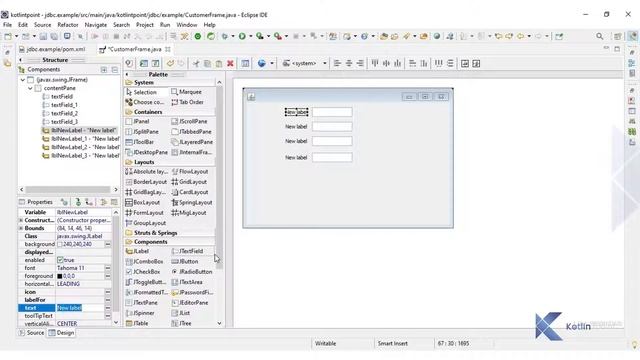The image size is (640, 360).
Task: Click the green Run button in the main toolbar
Action: pyautogui.click(x=242, y=36)
